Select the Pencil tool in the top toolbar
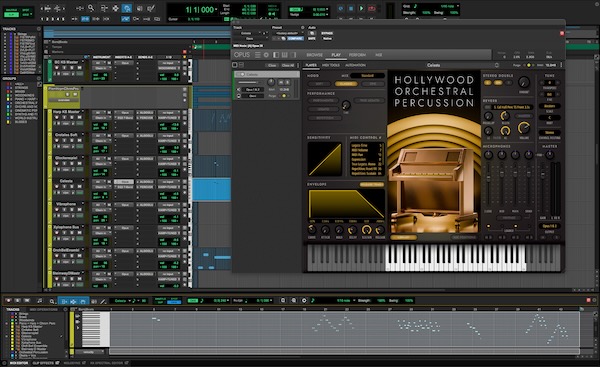The width and height of the screenshot is (600, 367). click(151, 8)
